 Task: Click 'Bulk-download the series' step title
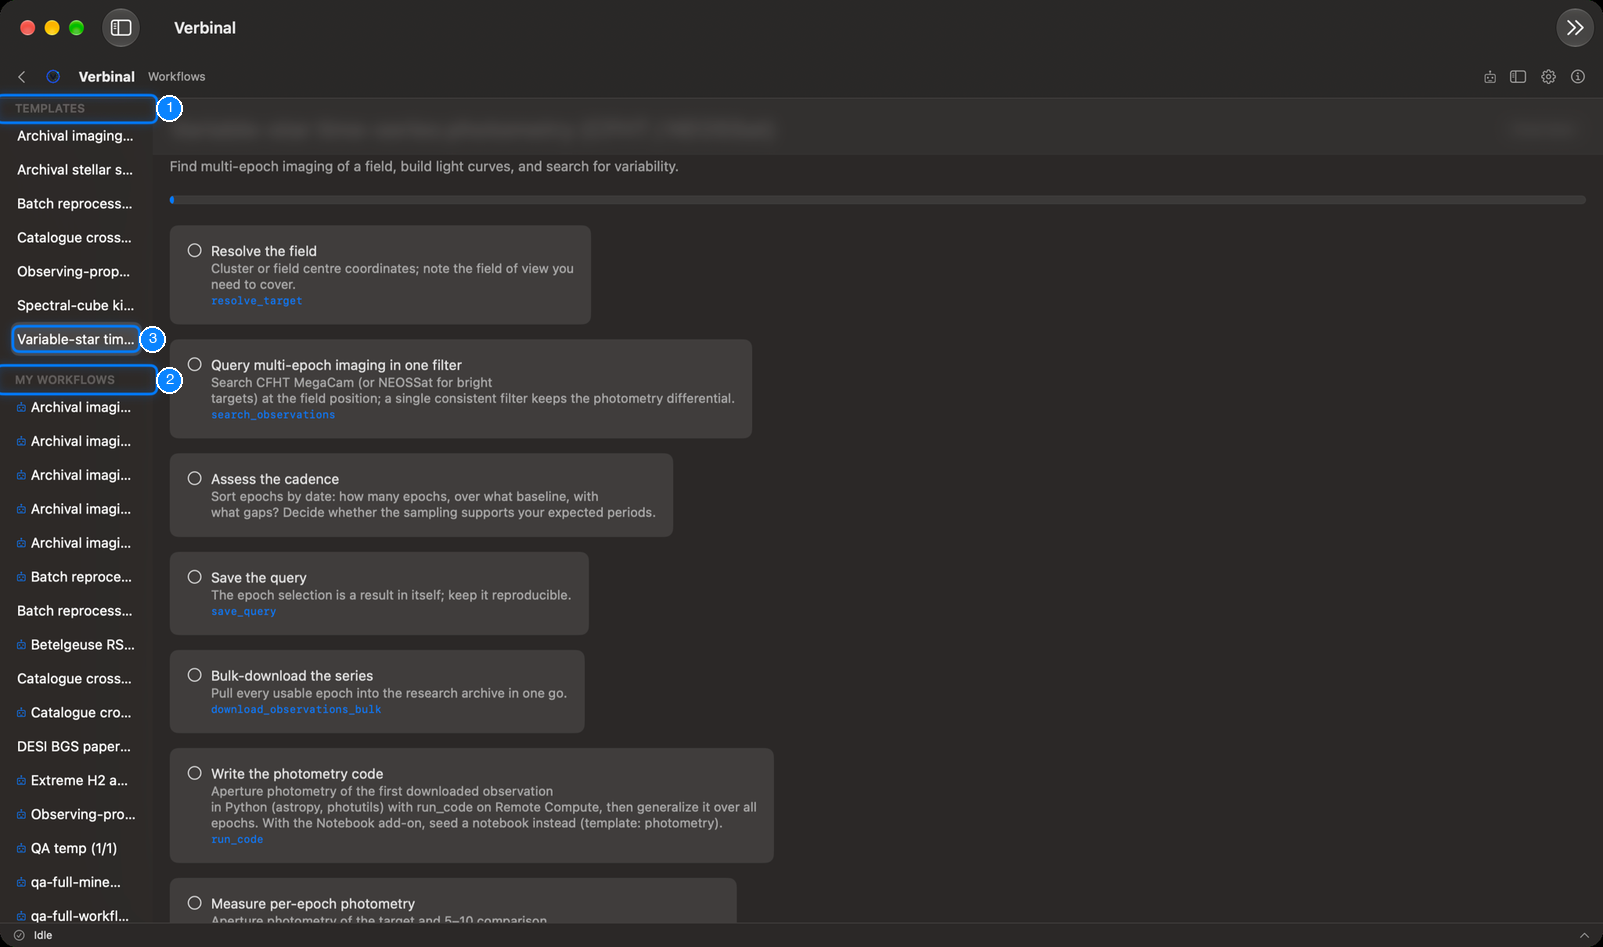[x=292, y=676]
